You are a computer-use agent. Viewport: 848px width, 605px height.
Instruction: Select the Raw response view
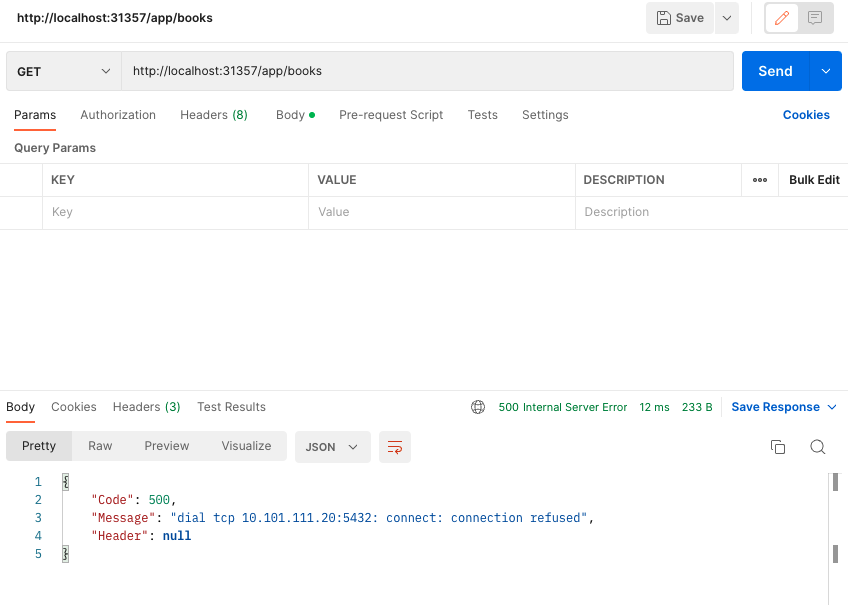tap(100, 446)
